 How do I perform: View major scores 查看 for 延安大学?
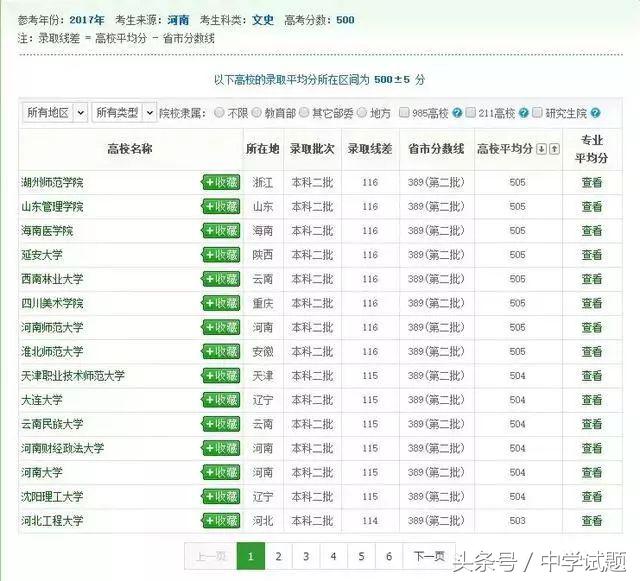click(592, 255)
